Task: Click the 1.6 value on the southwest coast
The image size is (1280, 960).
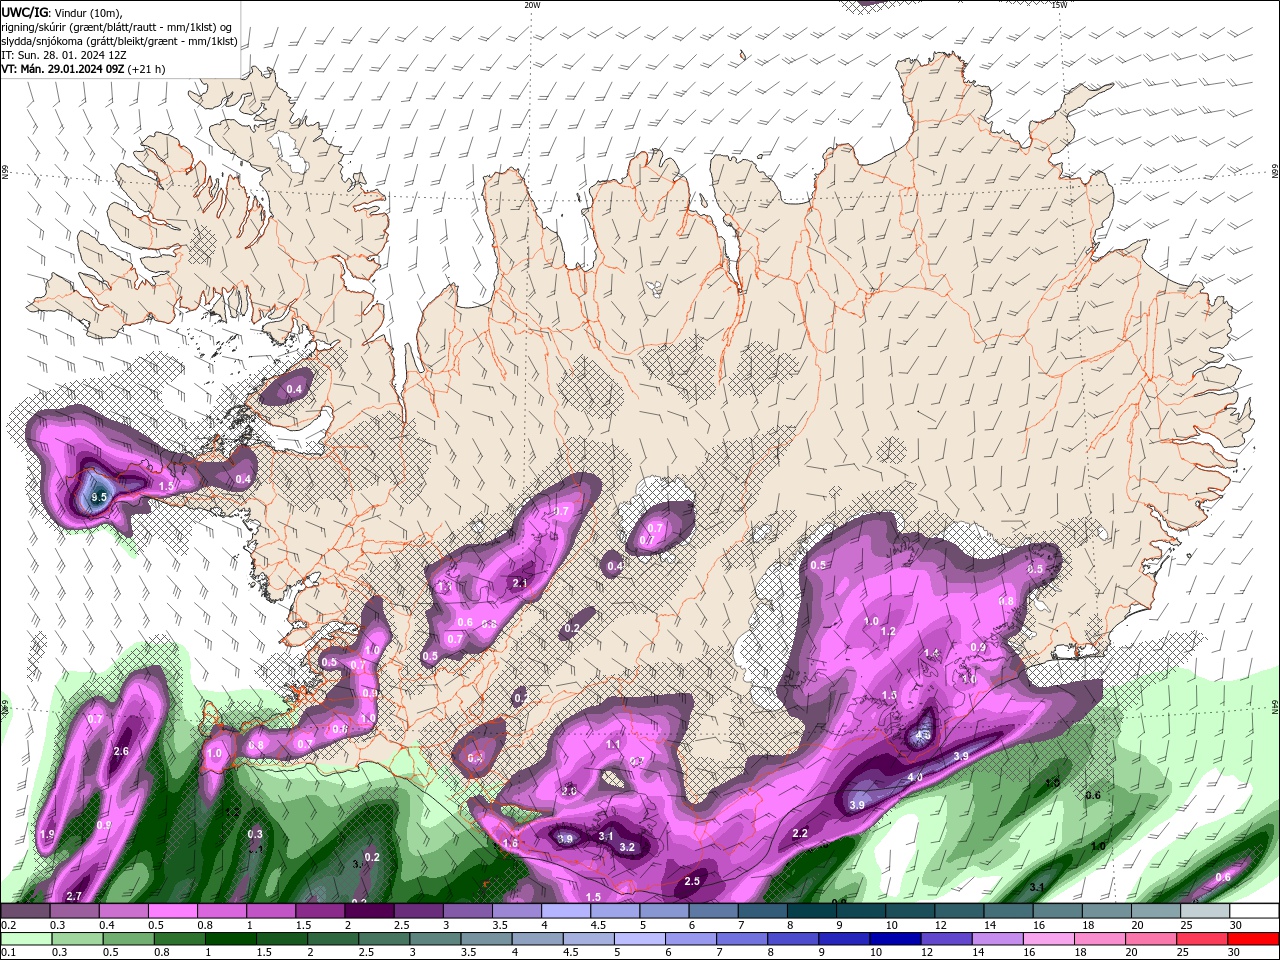Action: tap(511, 843)
